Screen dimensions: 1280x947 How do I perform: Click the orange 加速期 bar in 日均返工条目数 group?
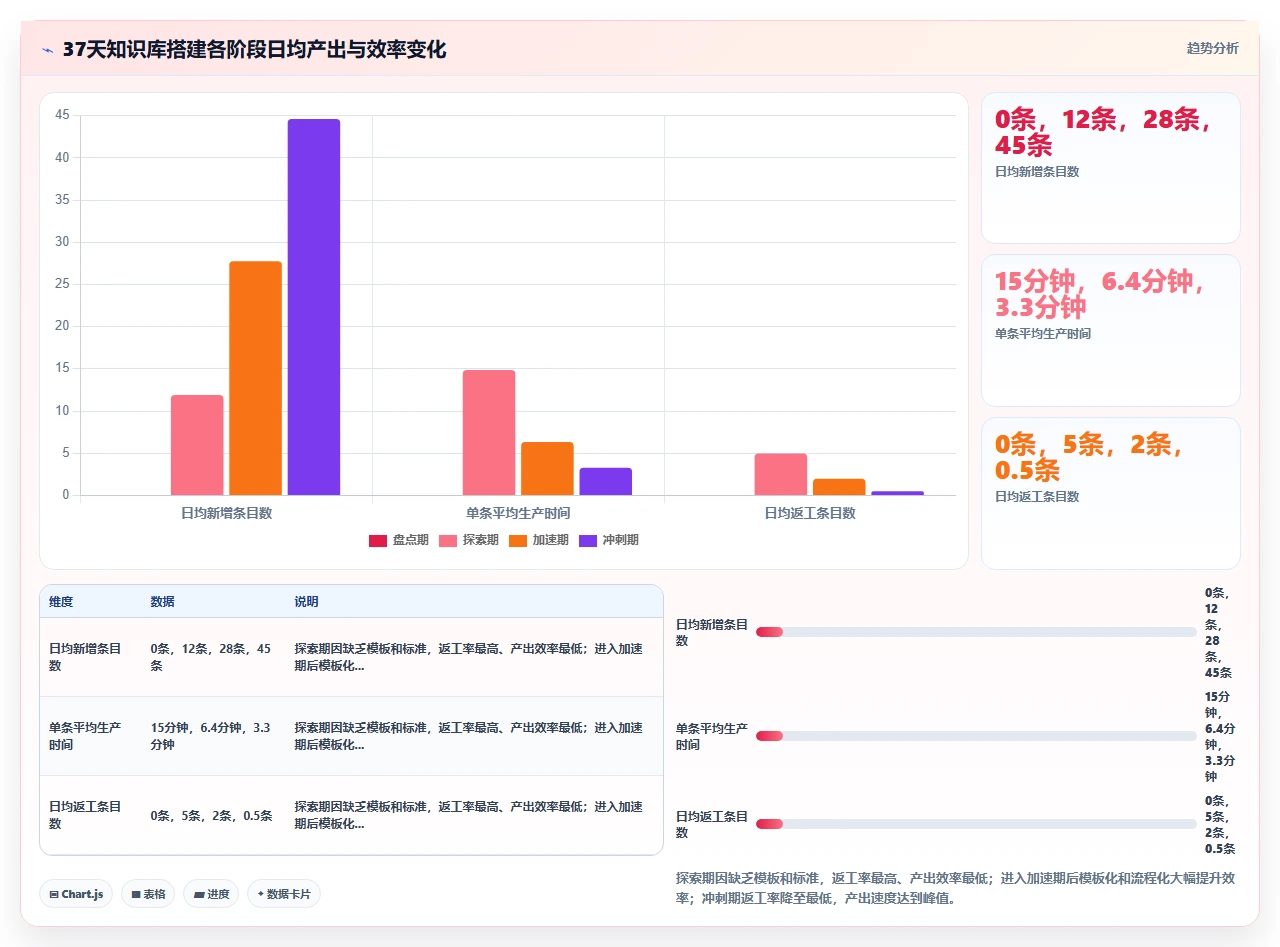[x=839, y=487]
